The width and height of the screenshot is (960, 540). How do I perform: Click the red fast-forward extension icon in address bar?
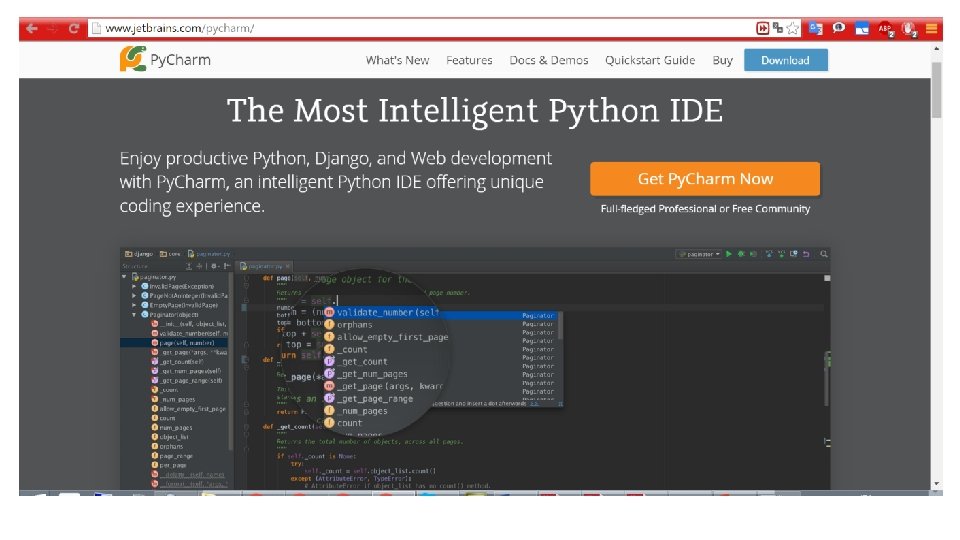tap(762, 28)
